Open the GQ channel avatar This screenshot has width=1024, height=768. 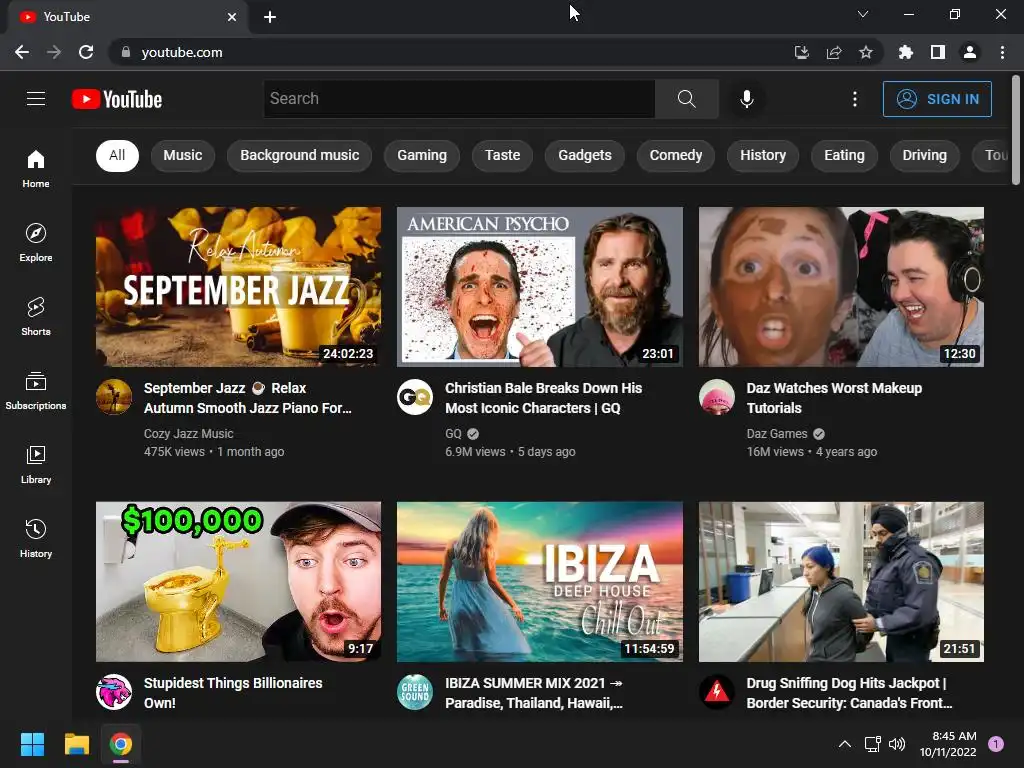pyautogui.click(x=415, y=397)
